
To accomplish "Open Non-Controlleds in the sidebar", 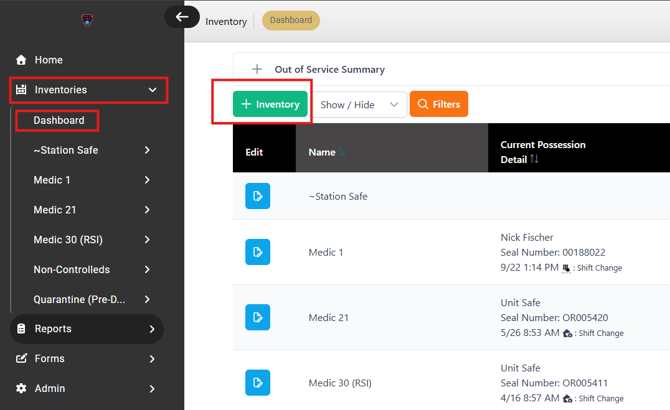I will 72,269.
